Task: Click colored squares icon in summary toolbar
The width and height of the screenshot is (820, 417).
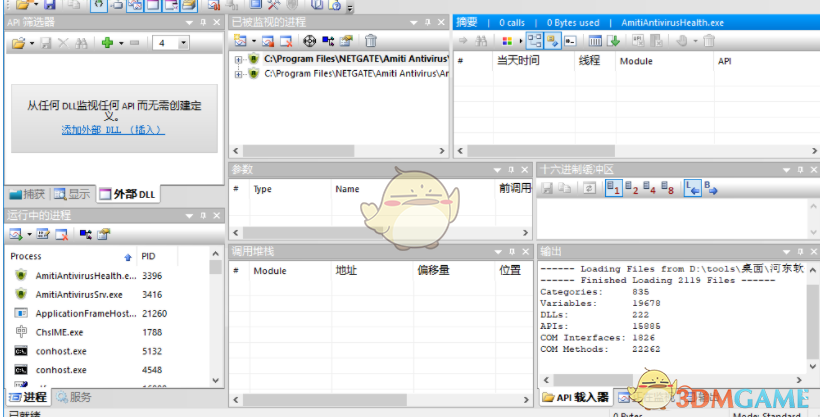Action: pos(507,41)
